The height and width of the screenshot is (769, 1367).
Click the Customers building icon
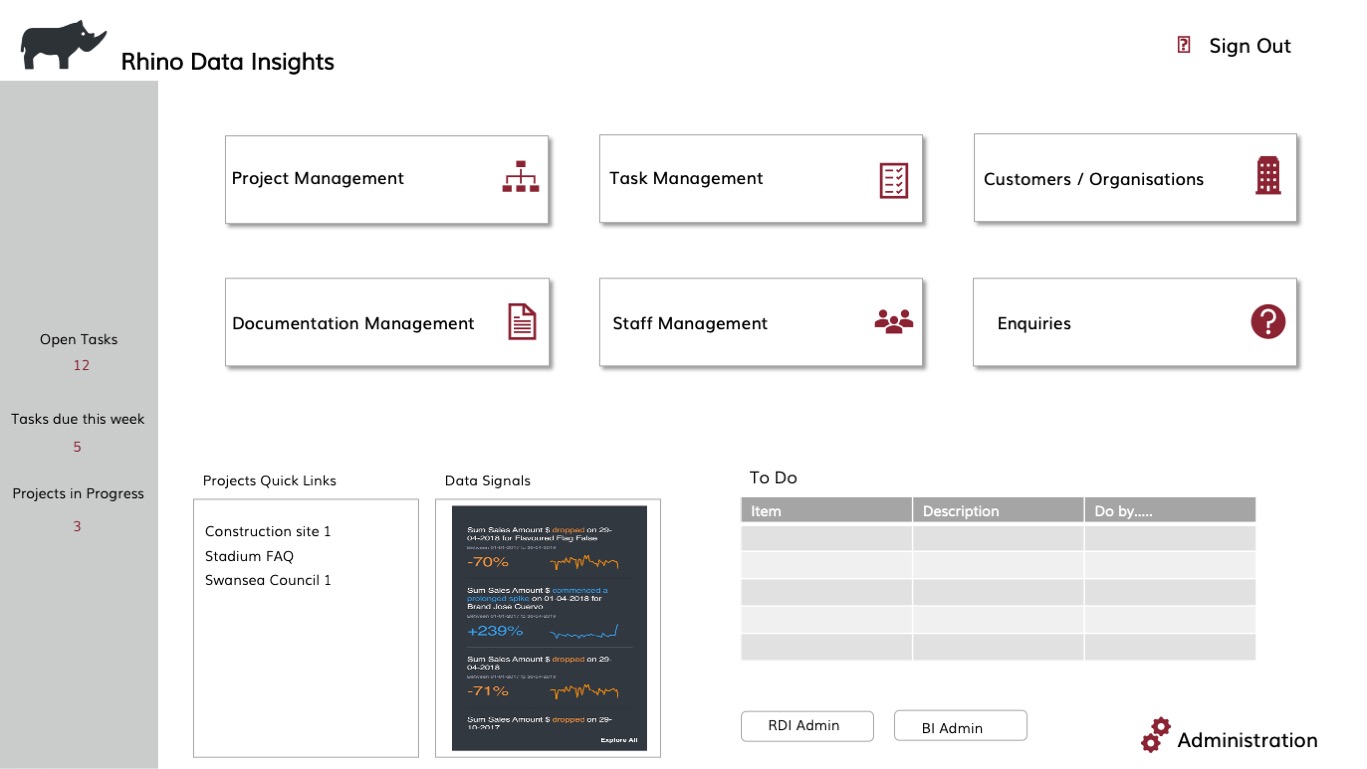[x=1268, y=176]
